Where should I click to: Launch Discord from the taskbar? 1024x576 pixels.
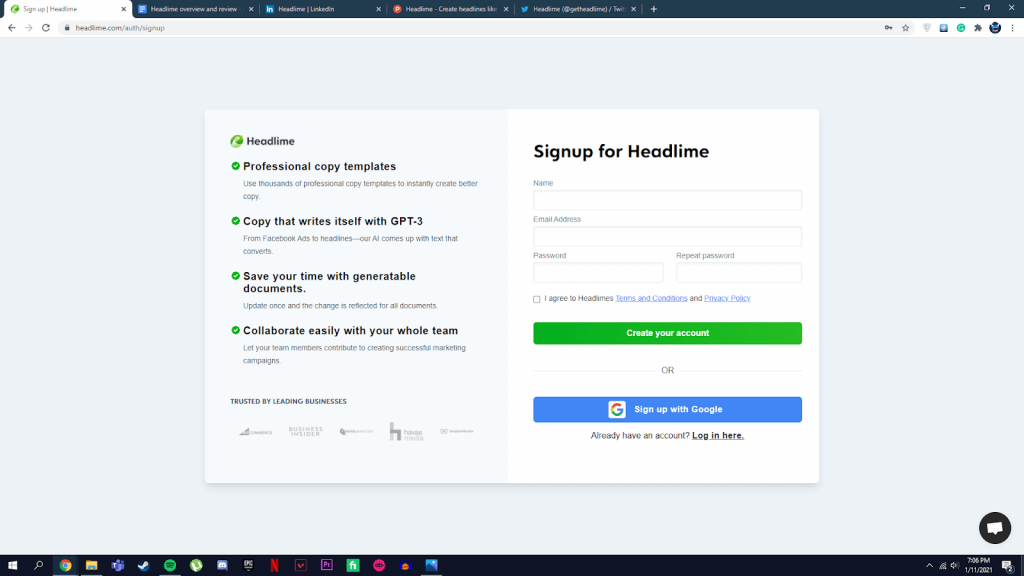pos(222,566)
